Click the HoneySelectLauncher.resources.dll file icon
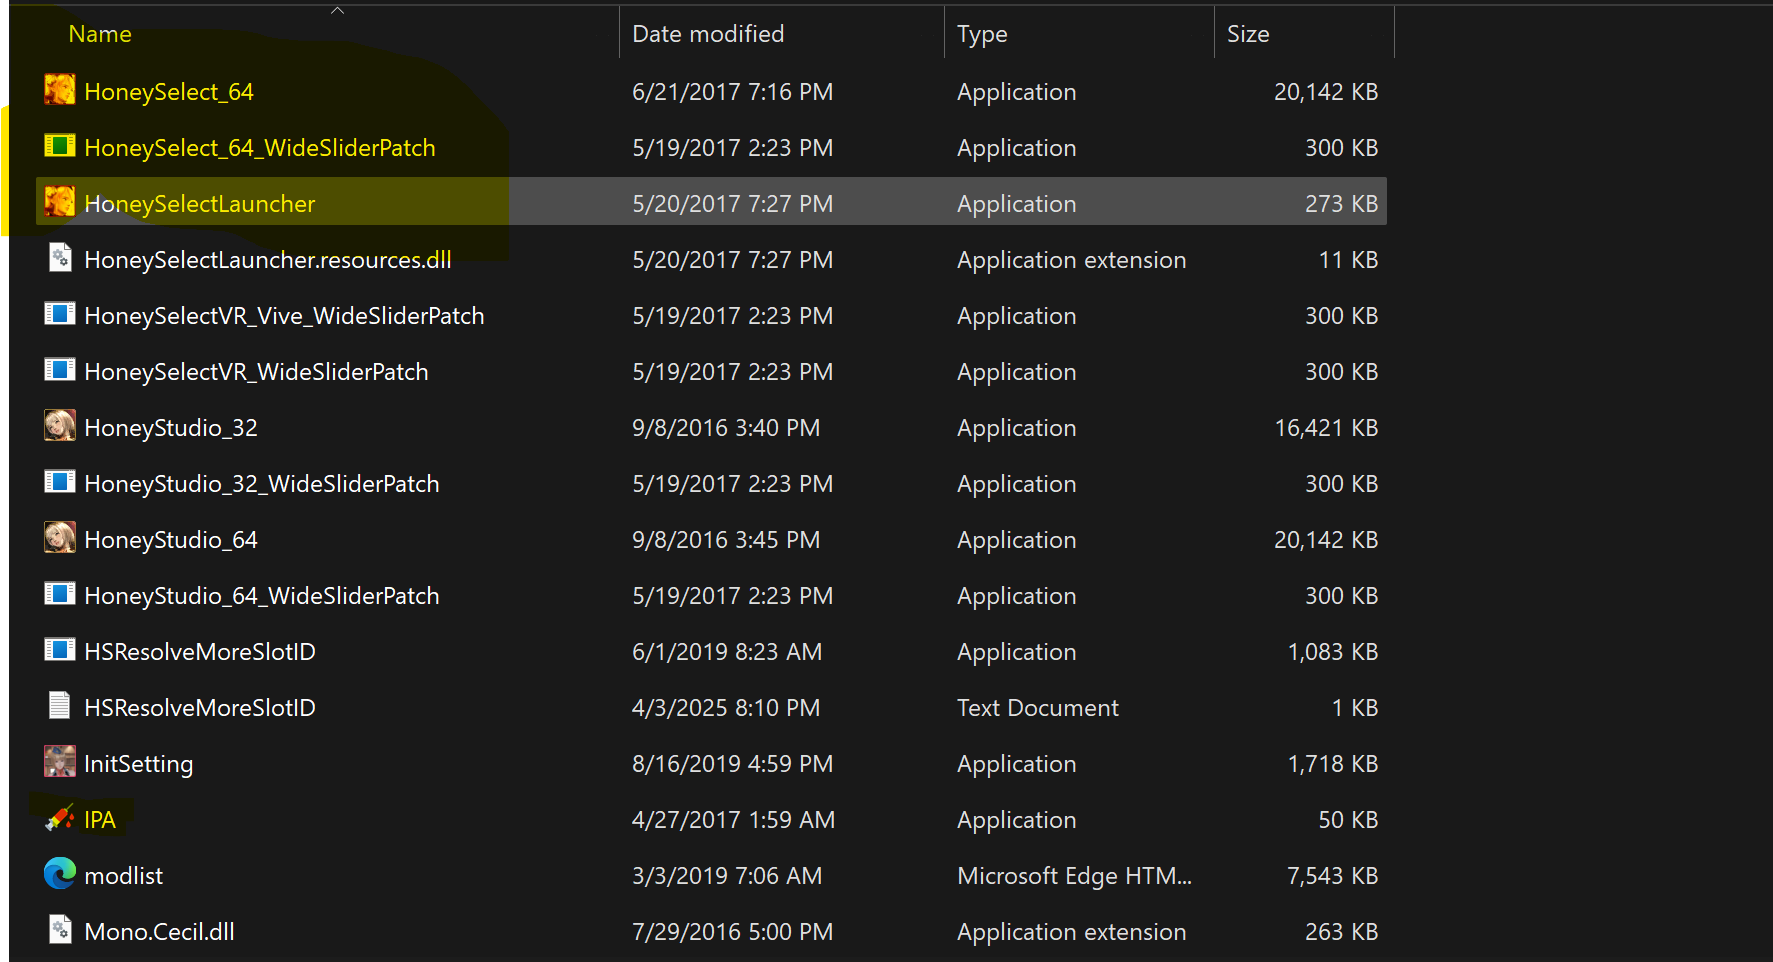1773x962 pixels. tap(60, 258)
